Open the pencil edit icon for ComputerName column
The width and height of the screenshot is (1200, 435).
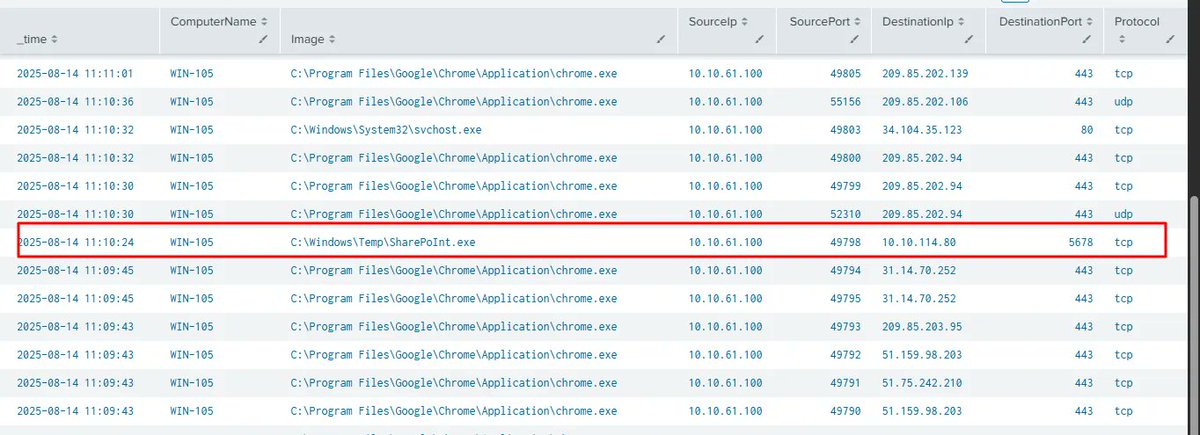coord(262,39)
